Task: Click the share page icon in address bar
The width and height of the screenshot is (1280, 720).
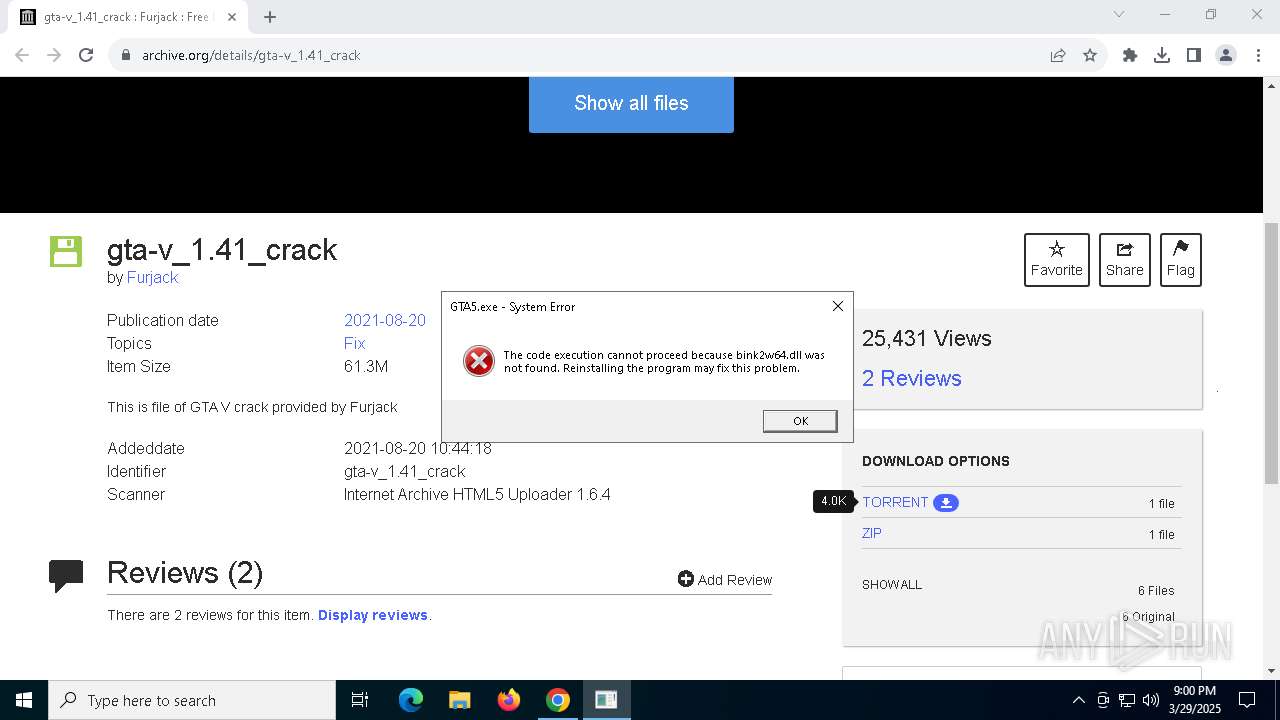Action: [x=1058, y=55]
